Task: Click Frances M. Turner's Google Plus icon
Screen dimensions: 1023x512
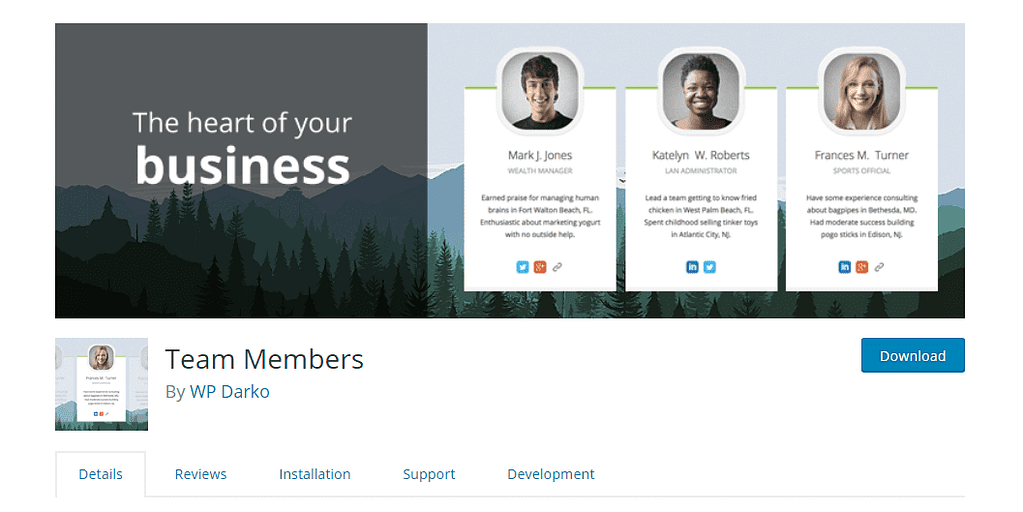Action: click(x=862, y=267)
